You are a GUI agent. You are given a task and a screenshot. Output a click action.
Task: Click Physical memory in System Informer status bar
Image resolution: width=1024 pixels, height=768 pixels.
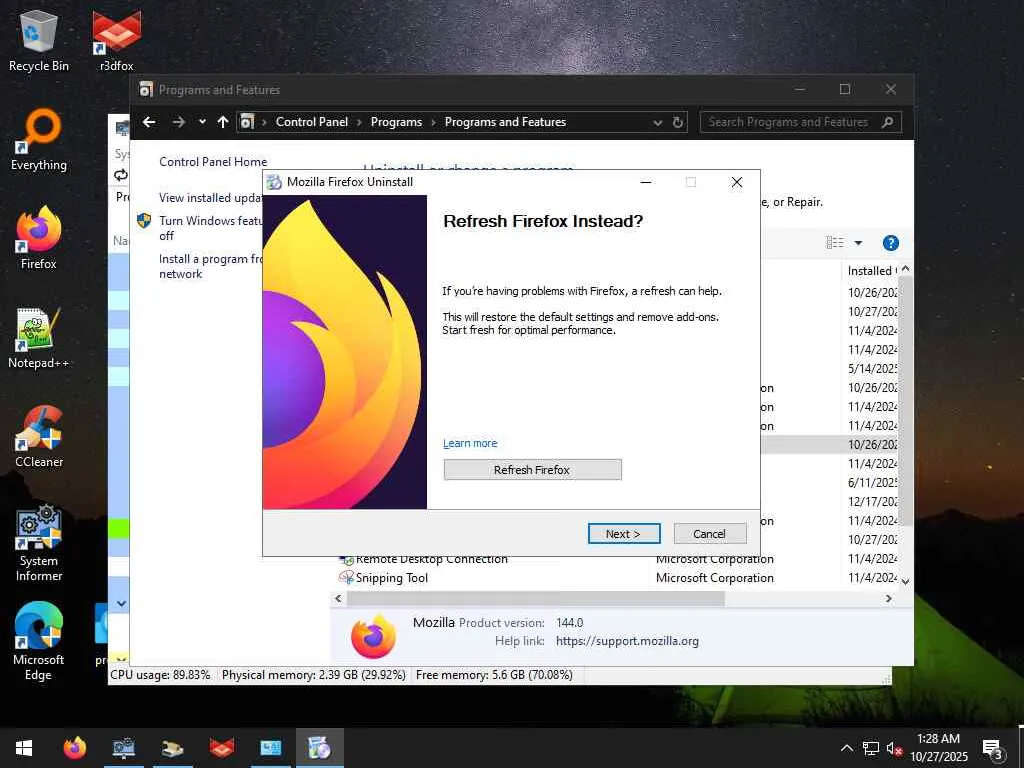tap(313, 675)
